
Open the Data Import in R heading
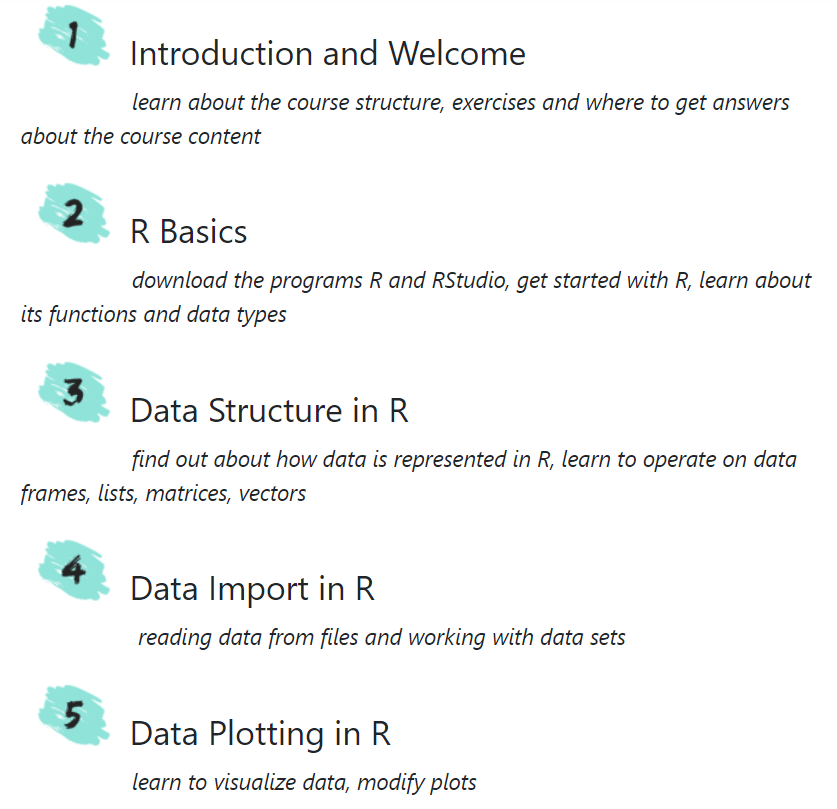coord(252,589)
